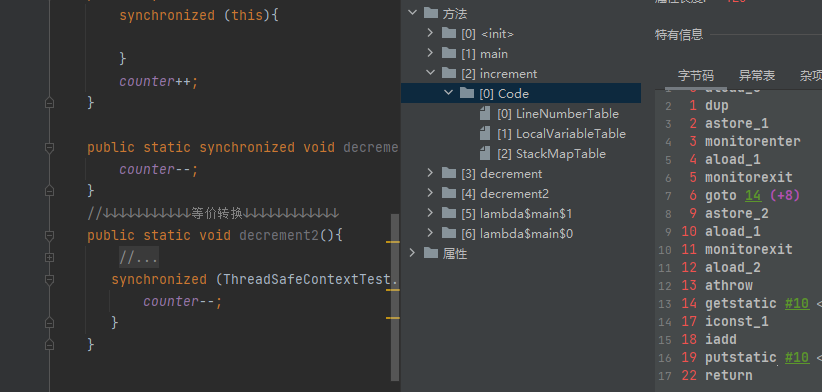The image size is (822, 392).
Task: Expand the [3] decrement method node
Action: (x=430, y=172)
